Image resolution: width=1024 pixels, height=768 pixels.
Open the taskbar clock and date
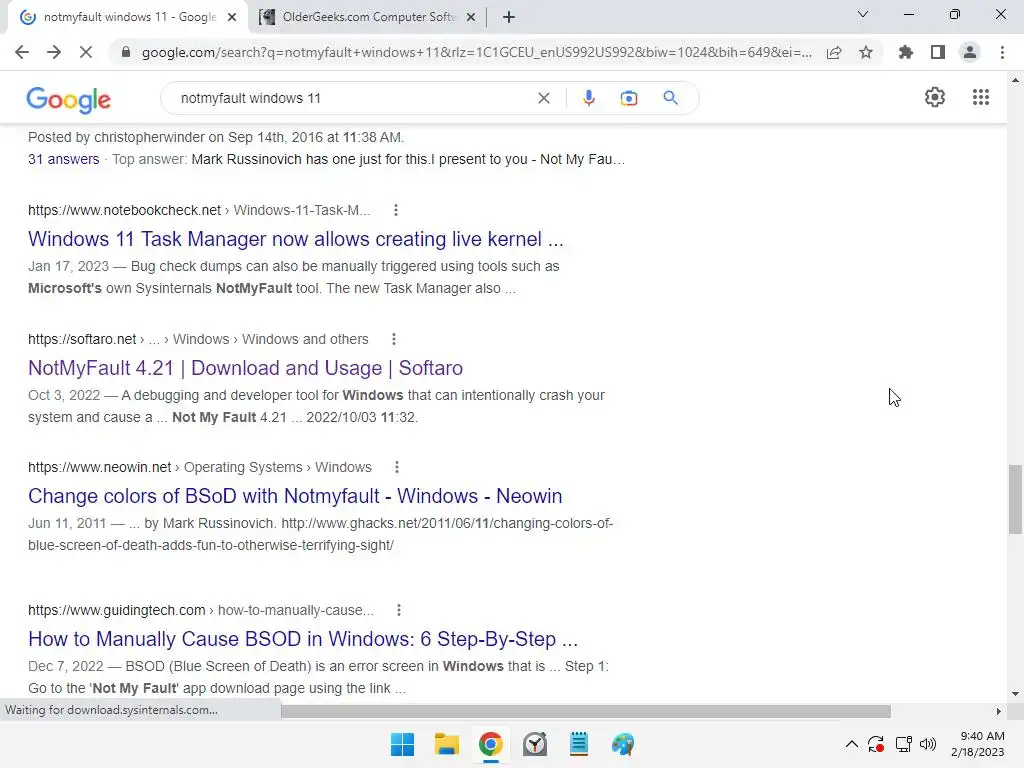click(x=978, y=744)
